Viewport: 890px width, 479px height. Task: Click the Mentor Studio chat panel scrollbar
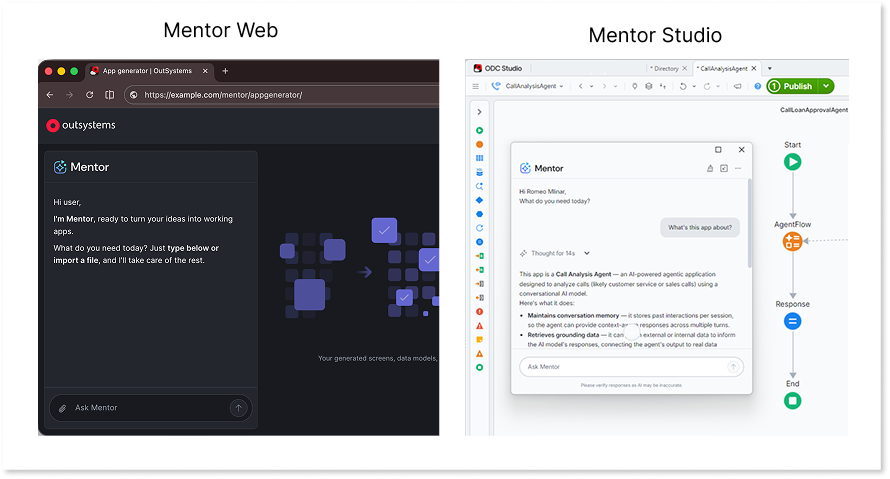(x=750, y=223)
